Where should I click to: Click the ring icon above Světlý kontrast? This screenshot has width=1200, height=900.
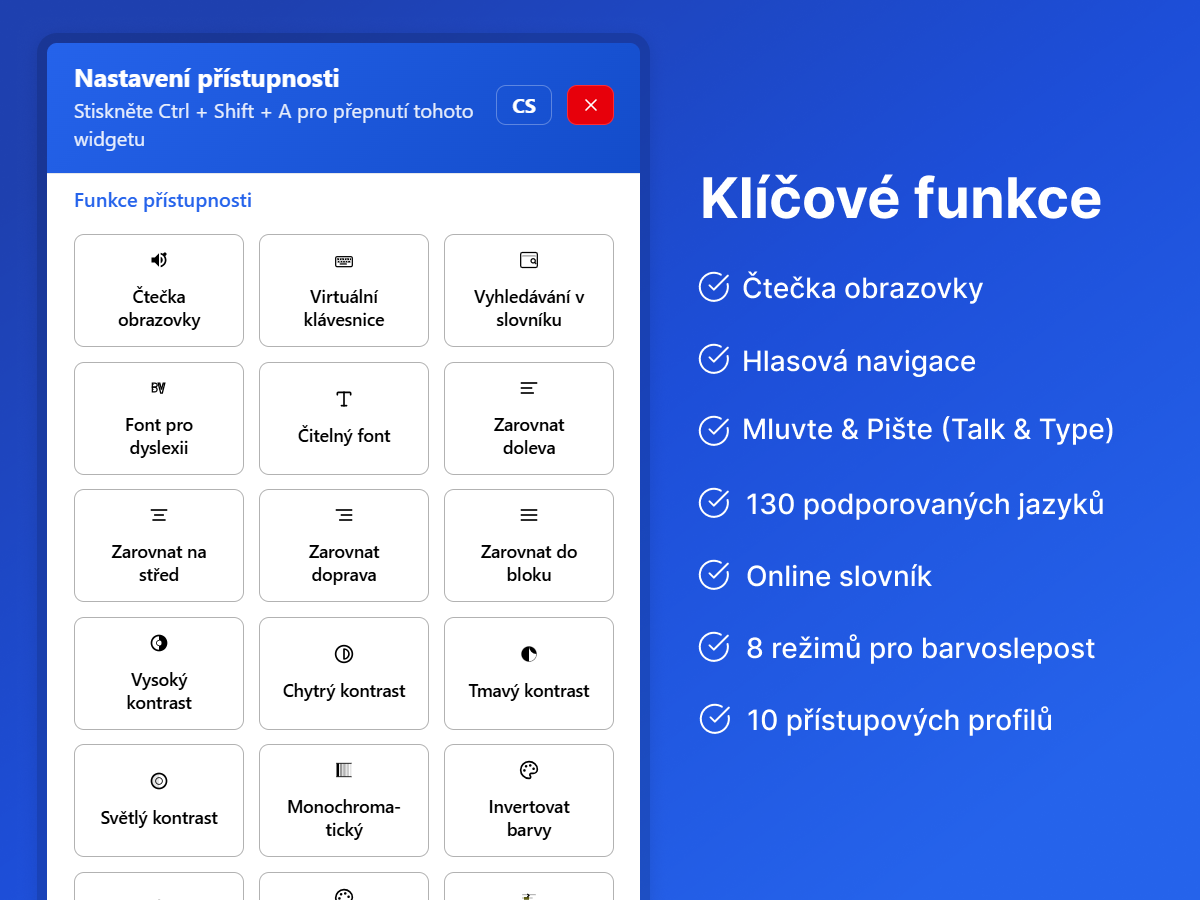click(x=159, y=781)
